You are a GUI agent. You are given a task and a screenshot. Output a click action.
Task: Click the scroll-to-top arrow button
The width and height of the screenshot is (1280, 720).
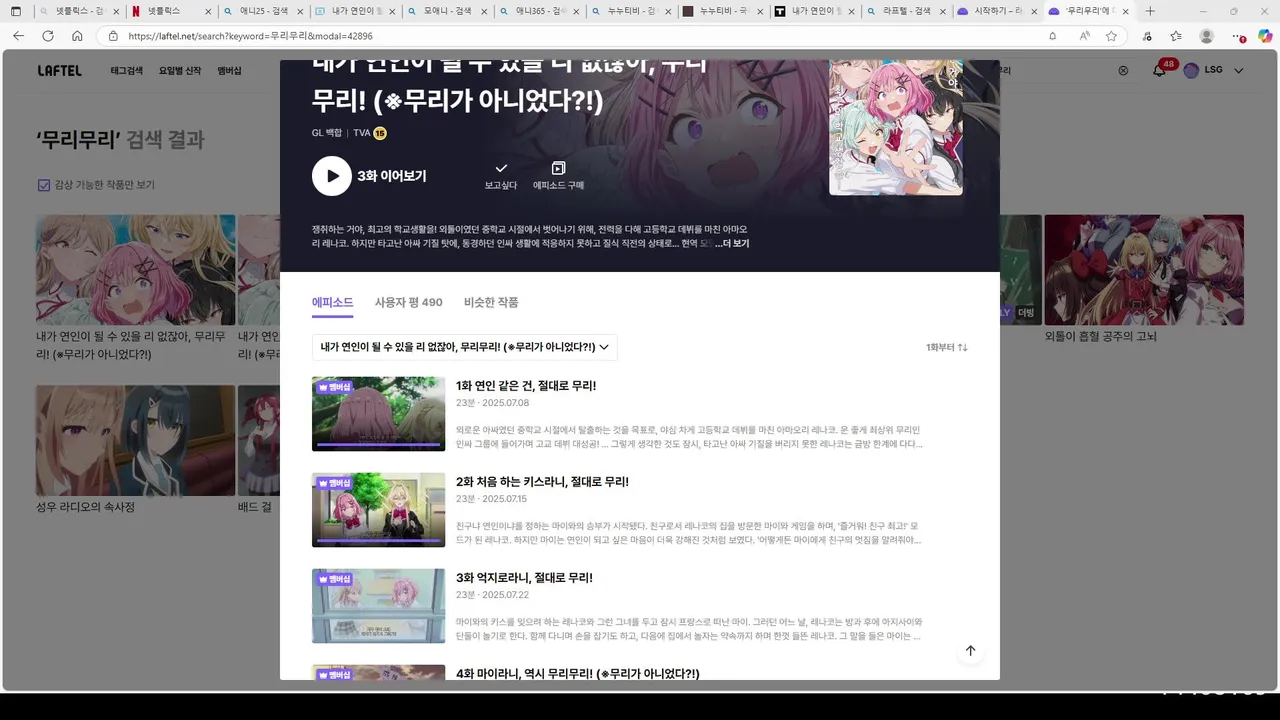(x=970, y=651)
